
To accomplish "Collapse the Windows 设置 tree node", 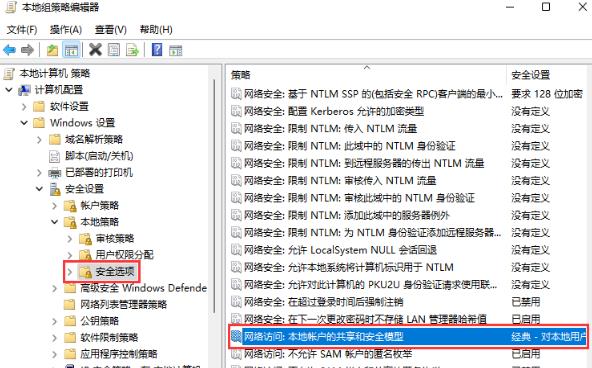I will [24, 123].
